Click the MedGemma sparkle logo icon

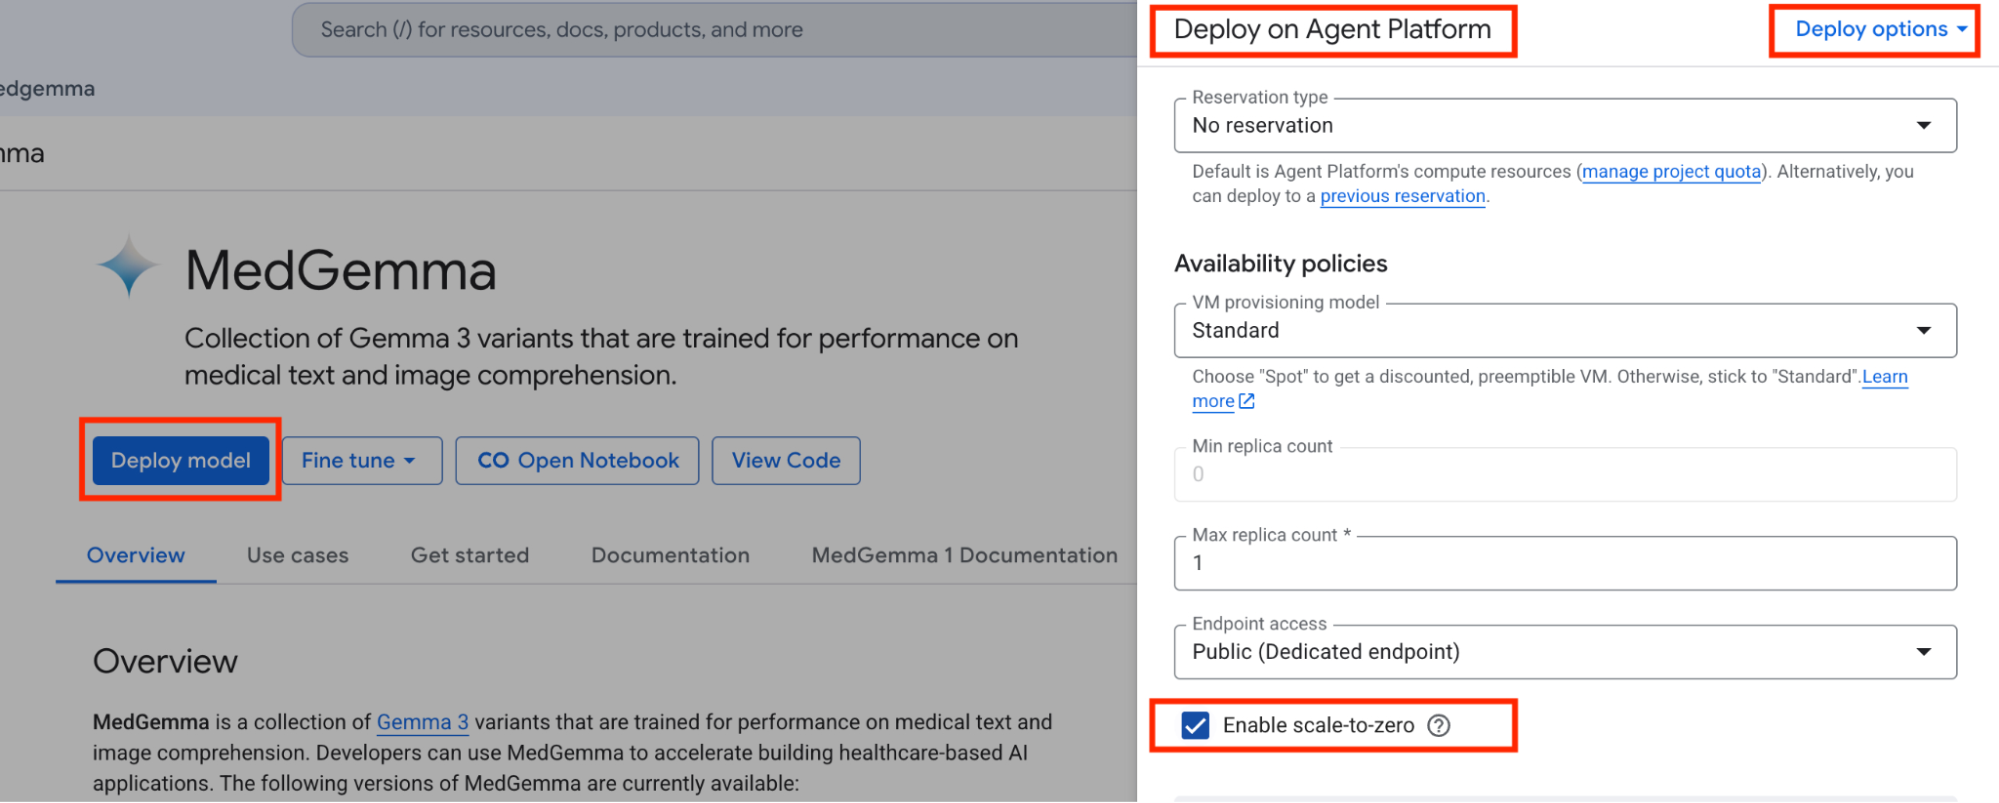(128, 267)
